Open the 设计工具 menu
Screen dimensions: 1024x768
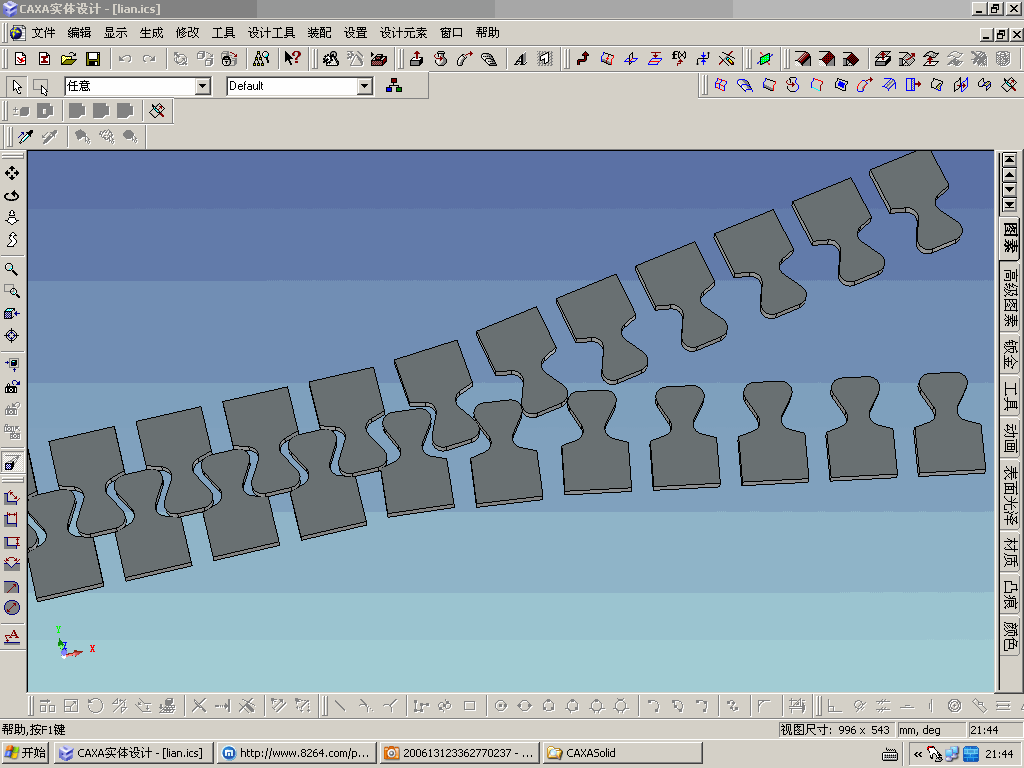coord(271,33)
